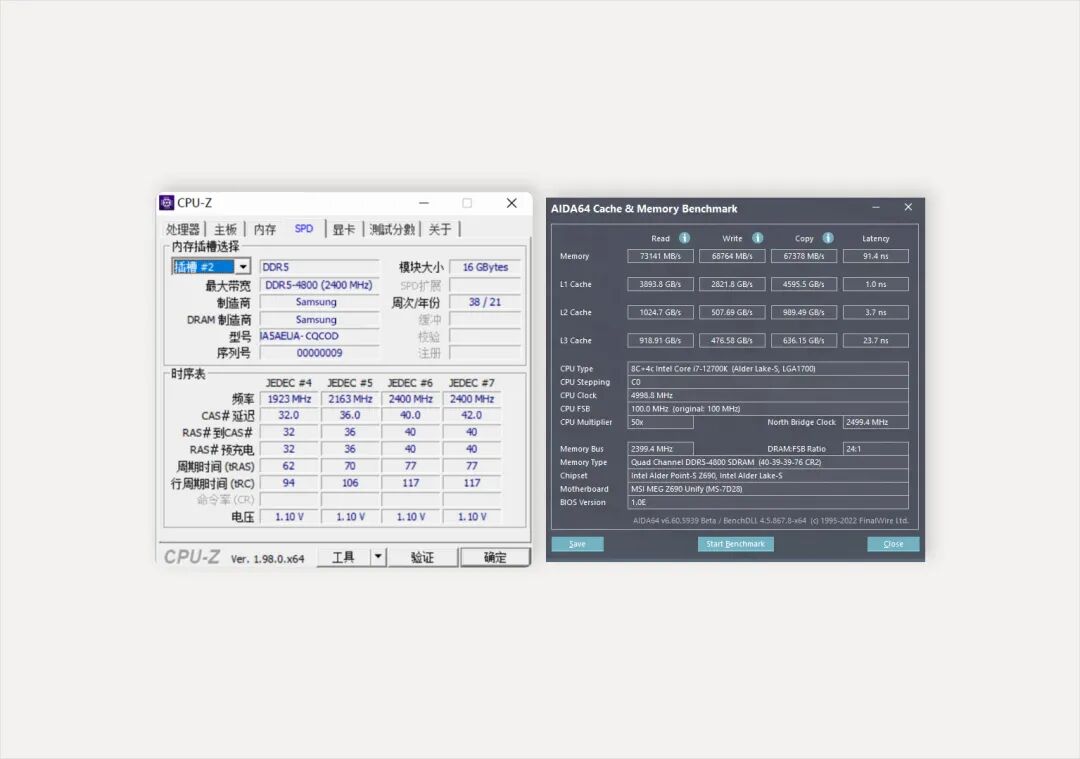Open the 測試分數 tab

click(391, 229)
